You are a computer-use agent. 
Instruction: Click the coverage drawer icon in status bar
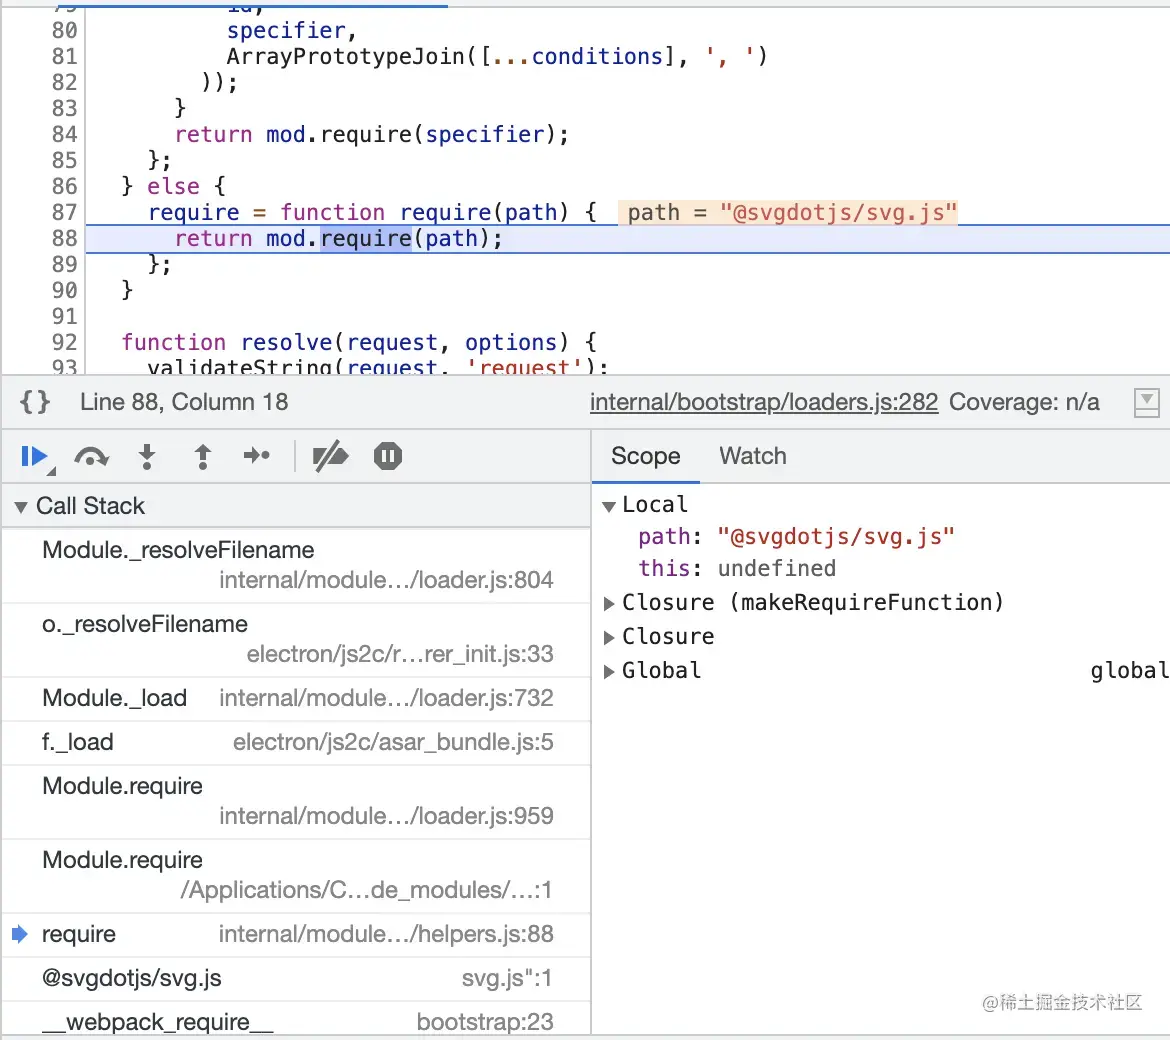(x=1146, y=403)
